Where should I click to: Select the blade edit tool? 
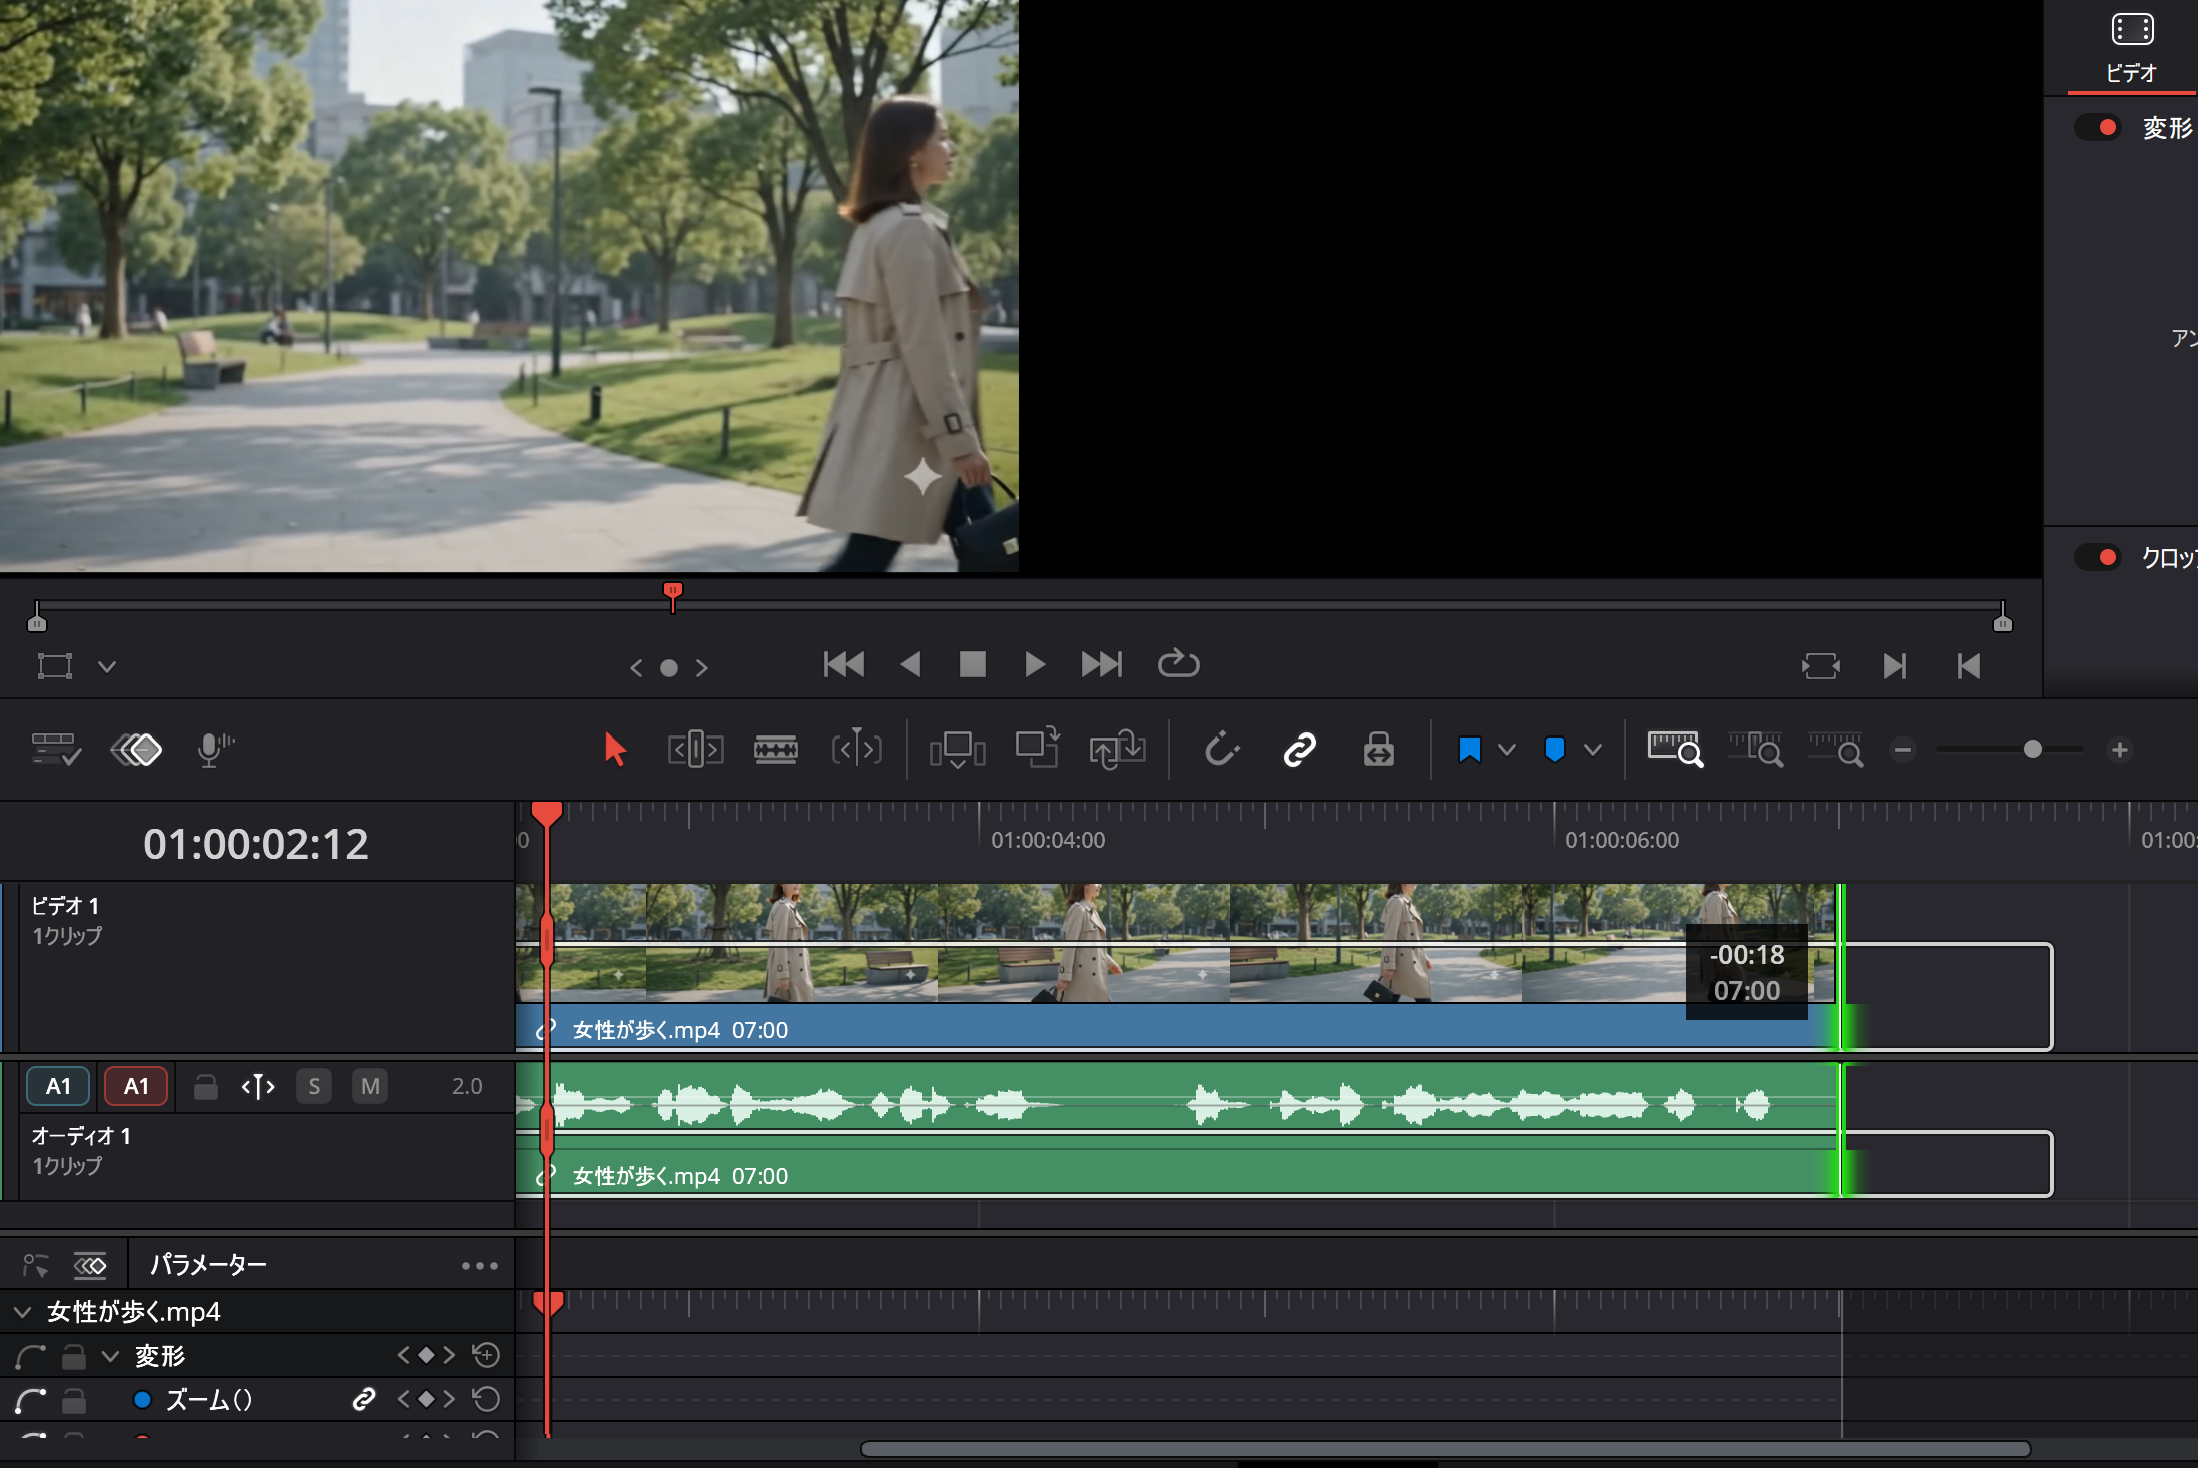pos(775,749)
